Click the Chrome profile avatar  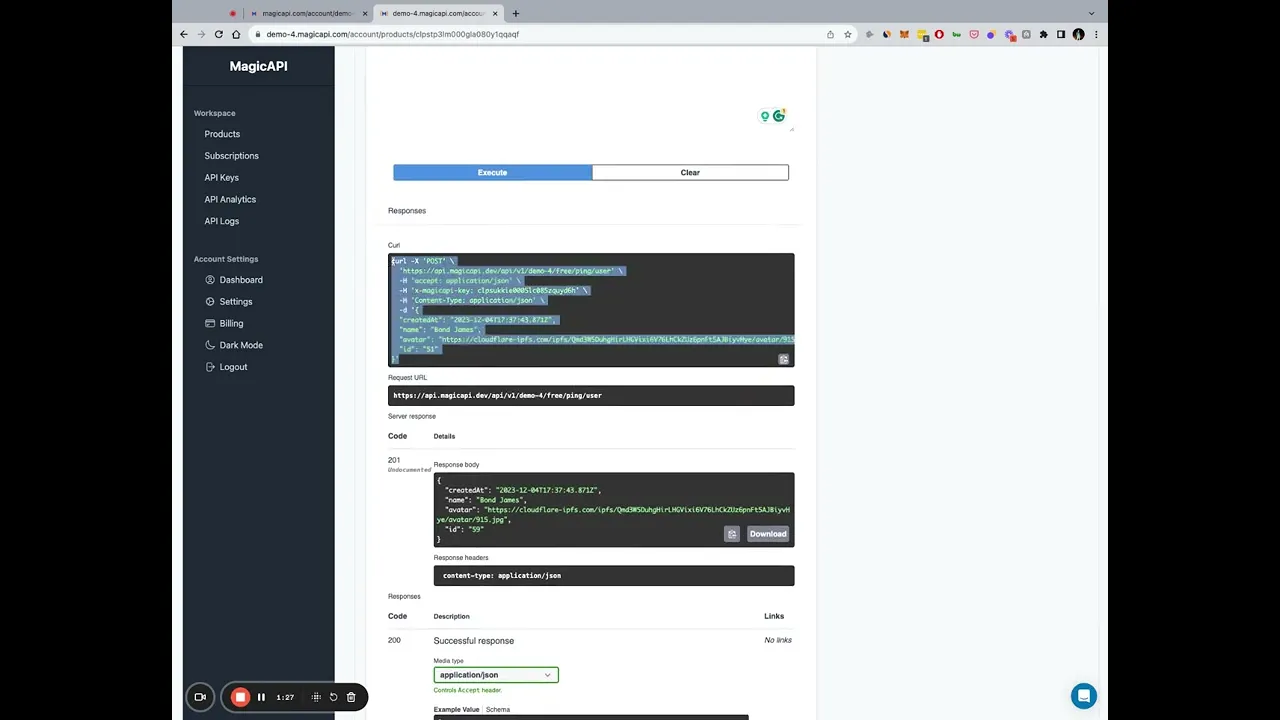1078,34
